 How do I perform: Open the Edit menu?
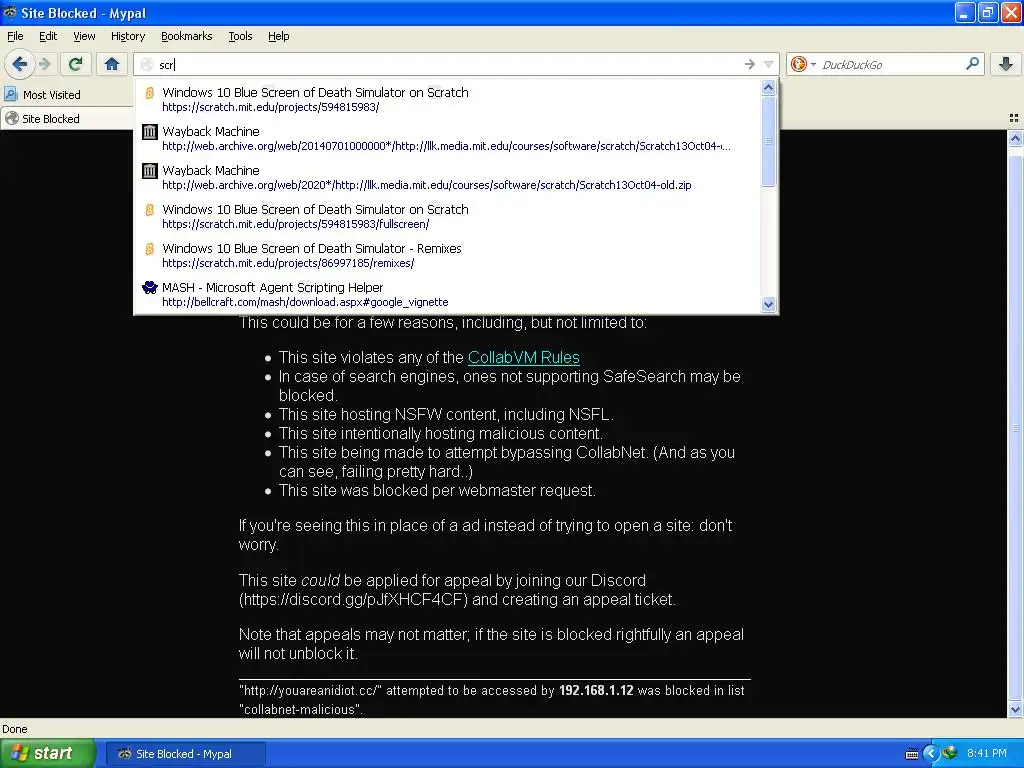[x=48, y=36]
